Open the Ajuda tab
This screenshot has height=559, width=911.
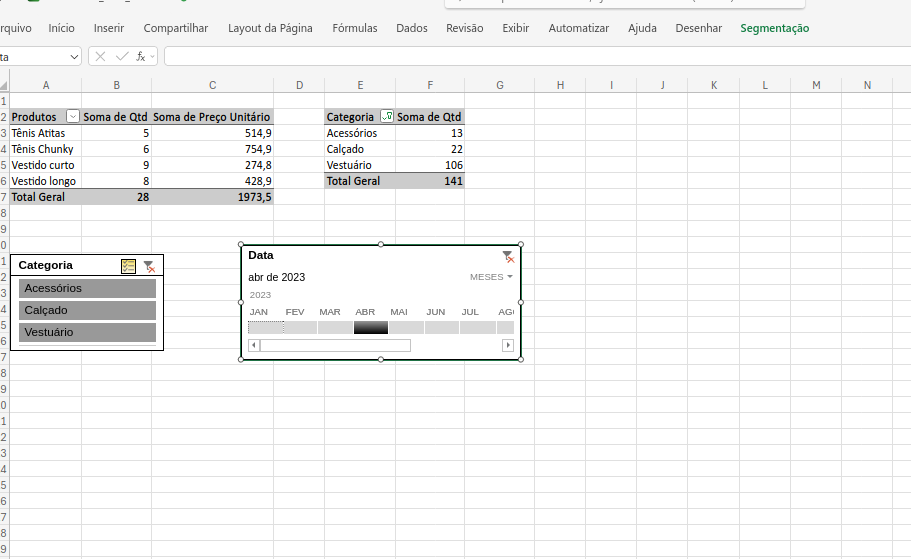click(x=642, y=28)
